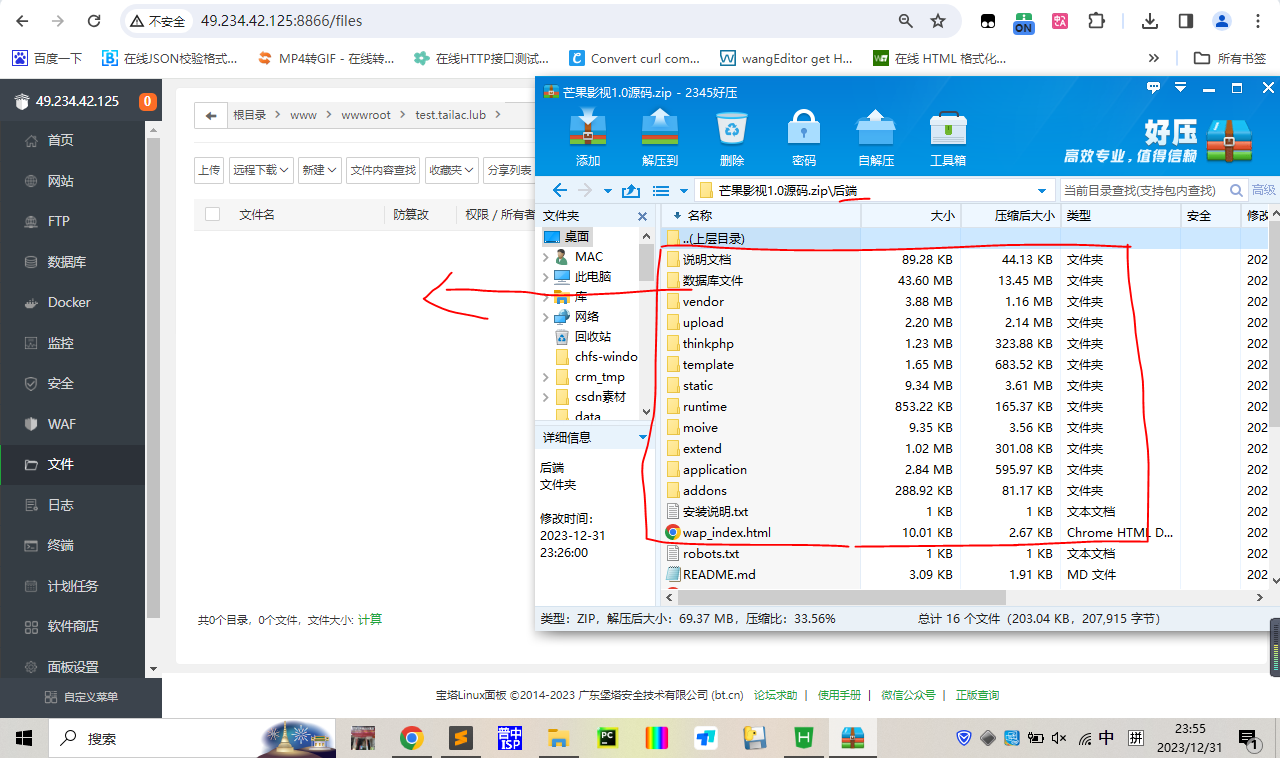Click the list view mode icon in 好压
The height and width of the screenshot is (758, 1280).
(660, 190)
